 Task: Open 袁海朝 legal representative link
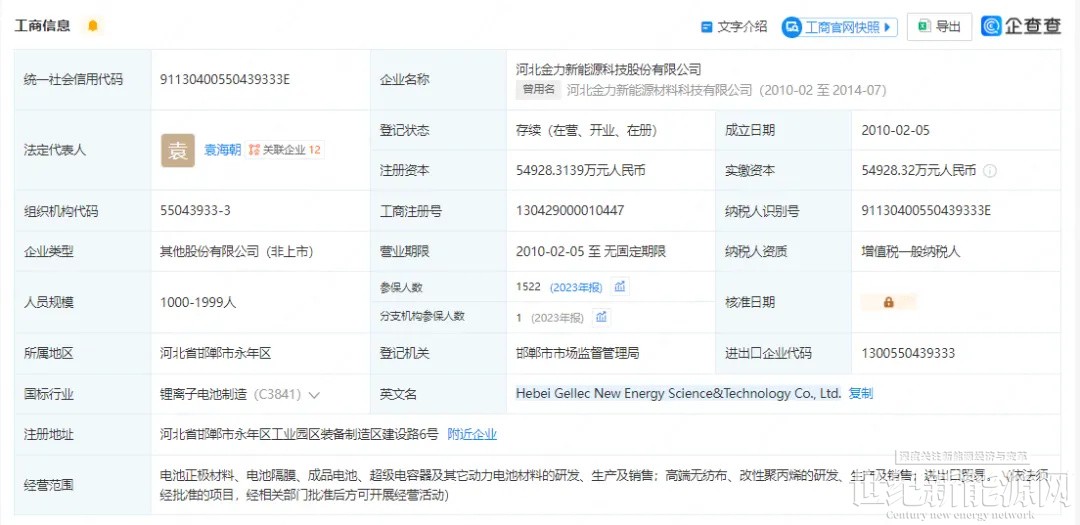pyautogui.click(x=222, y=150)
